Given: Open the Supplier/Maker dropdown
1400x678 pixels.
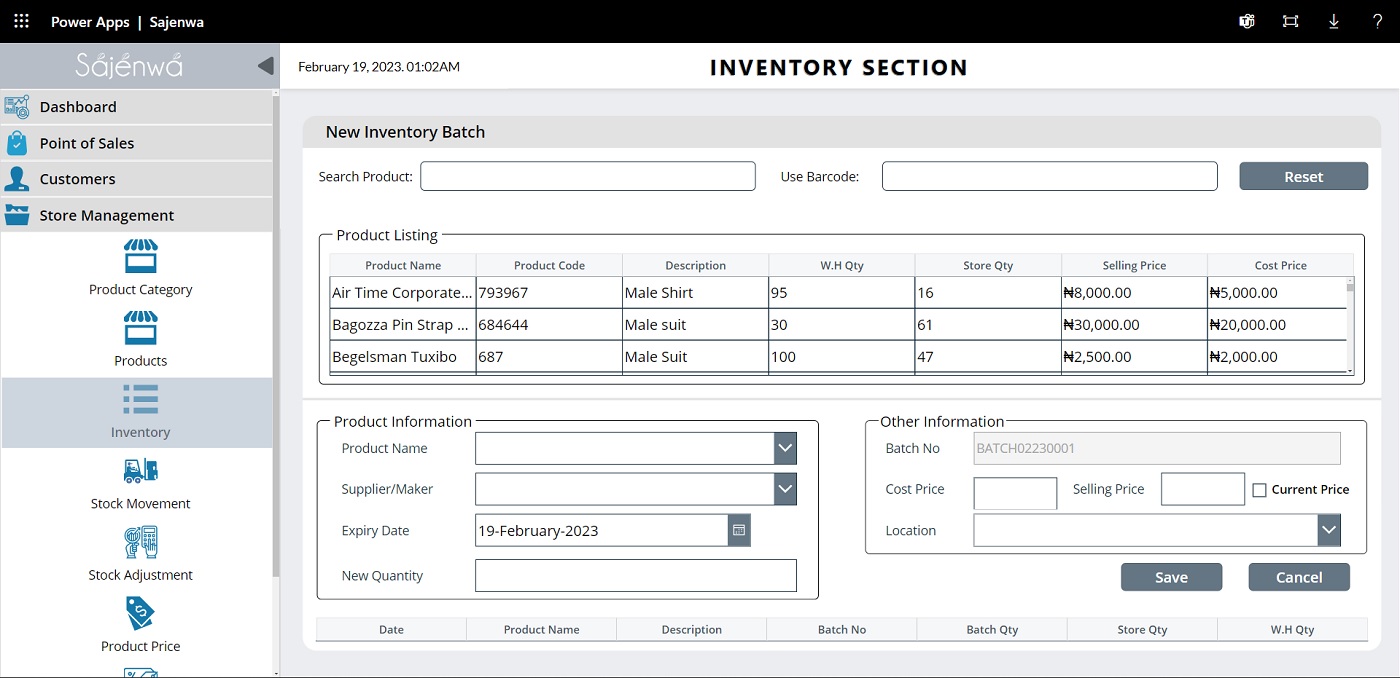Looking at the screenshot, I should 785,489.
